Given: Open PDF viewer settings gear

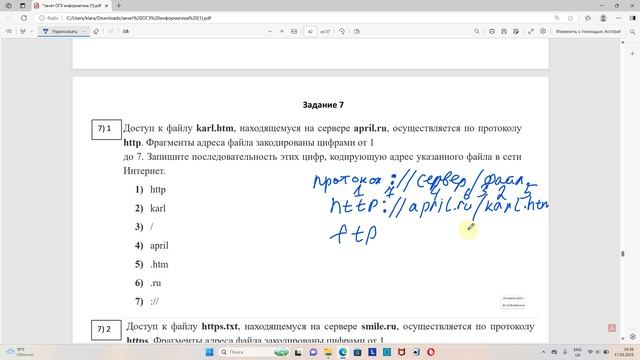Looking at the screenshot, I should pos(543,31).
